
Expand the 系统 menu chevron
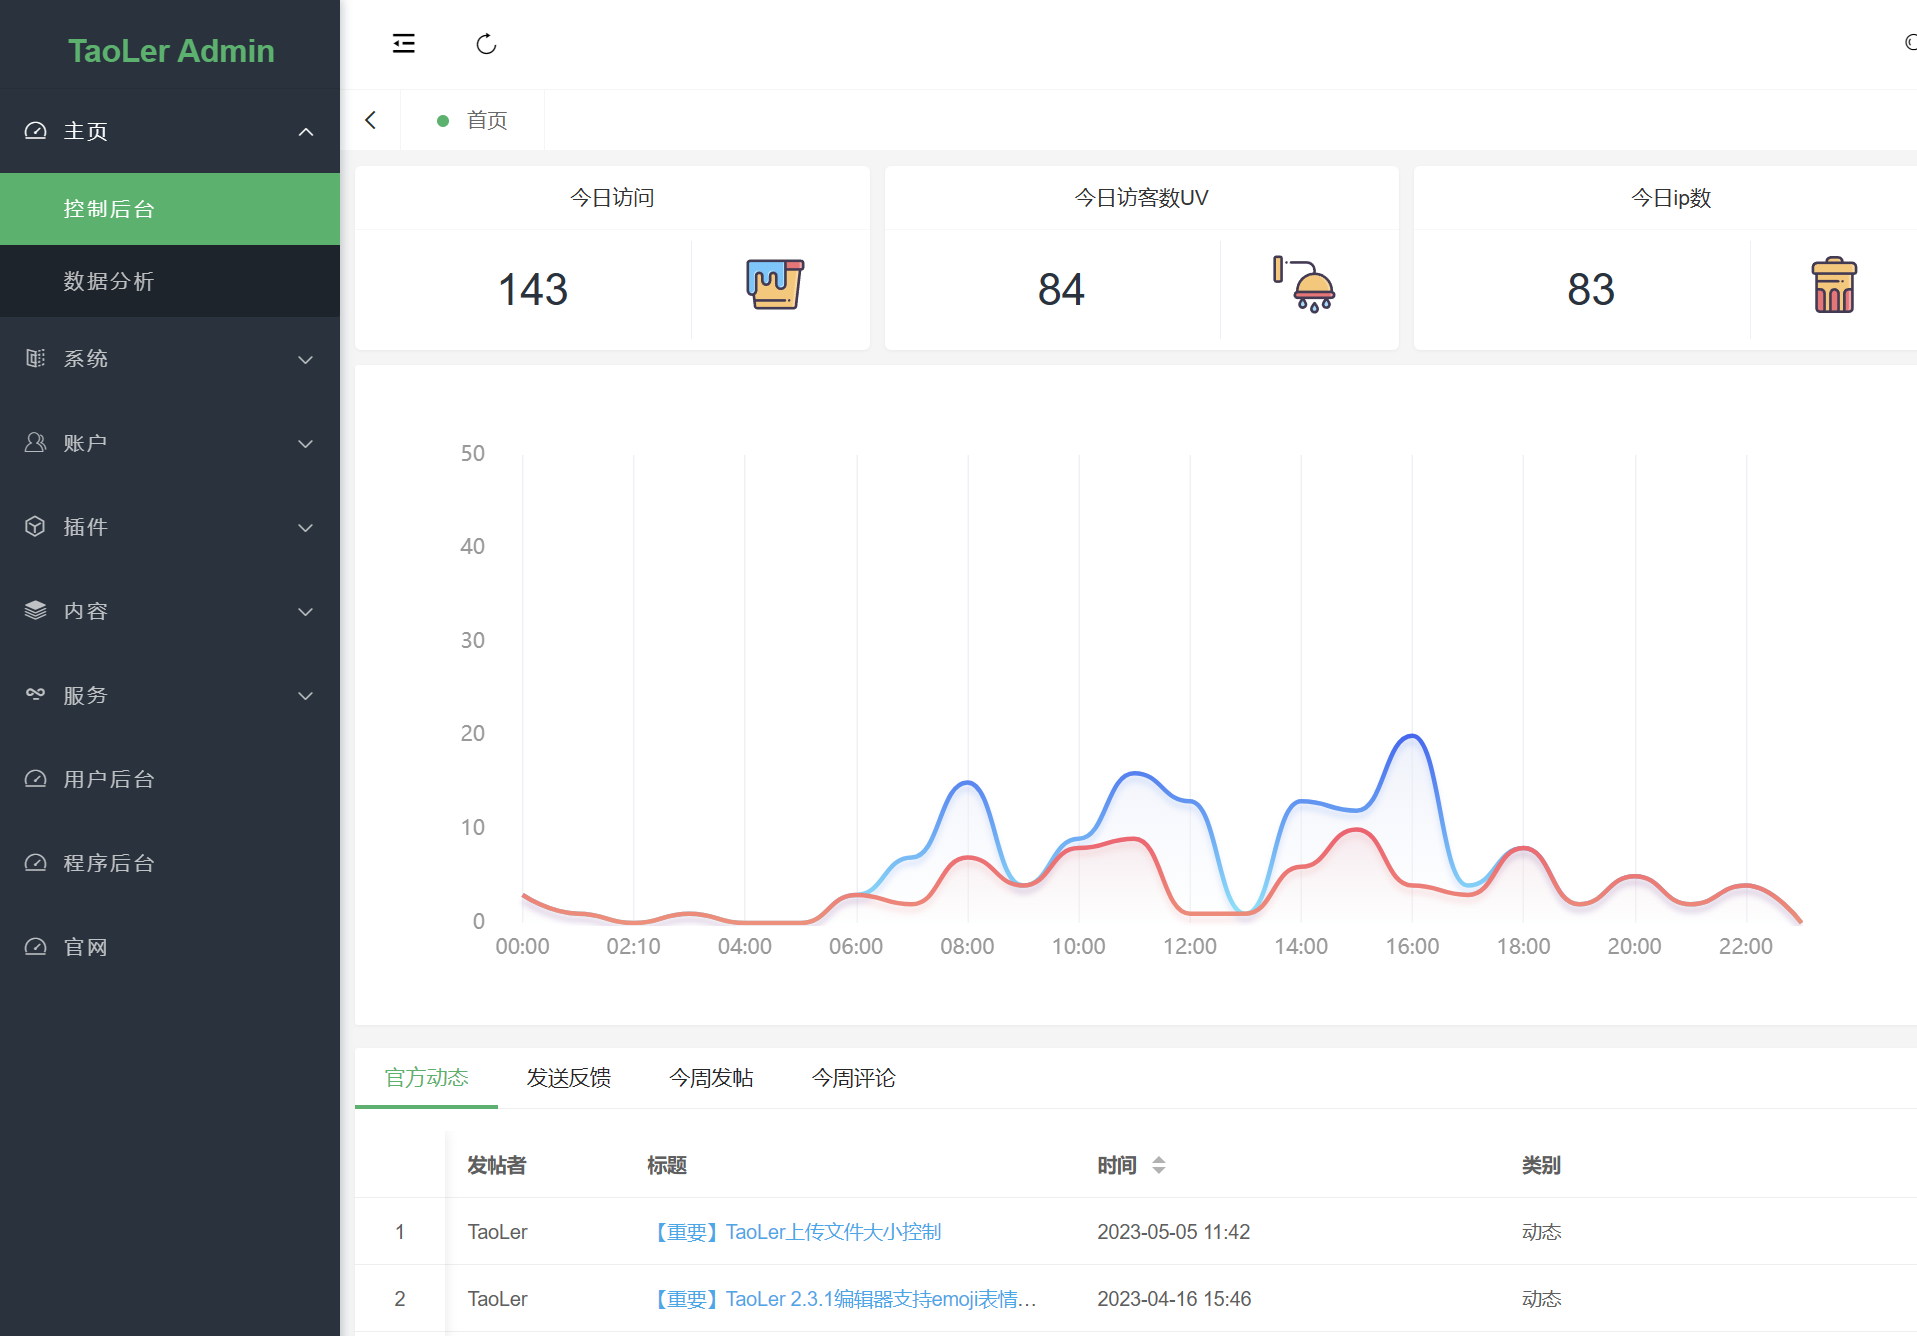tap(306, 359)
